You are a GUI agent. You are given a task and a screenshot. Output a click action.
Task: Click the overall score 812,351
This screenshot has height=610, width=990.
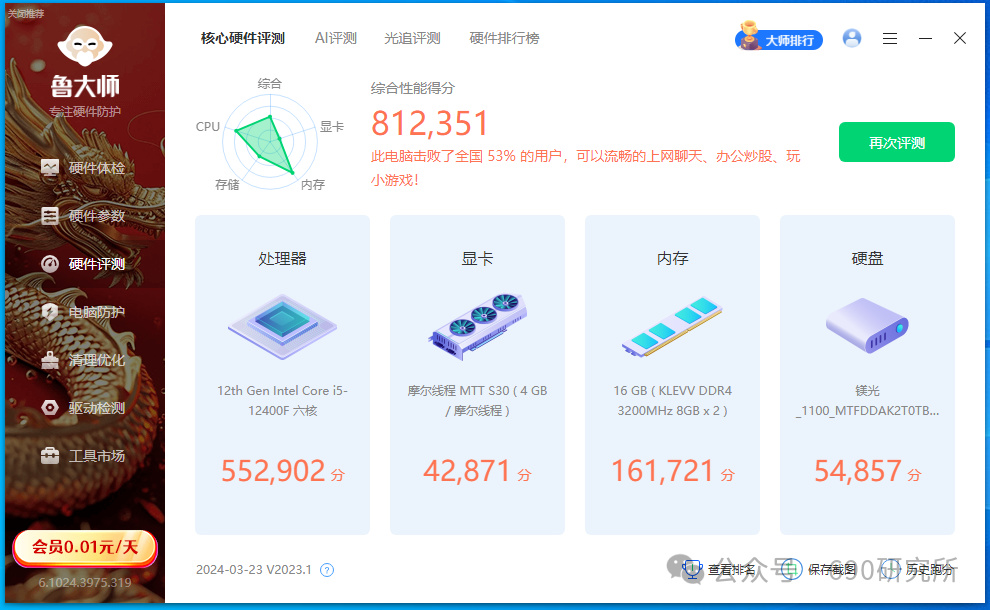pyautogui.click(x=430, y=123)
